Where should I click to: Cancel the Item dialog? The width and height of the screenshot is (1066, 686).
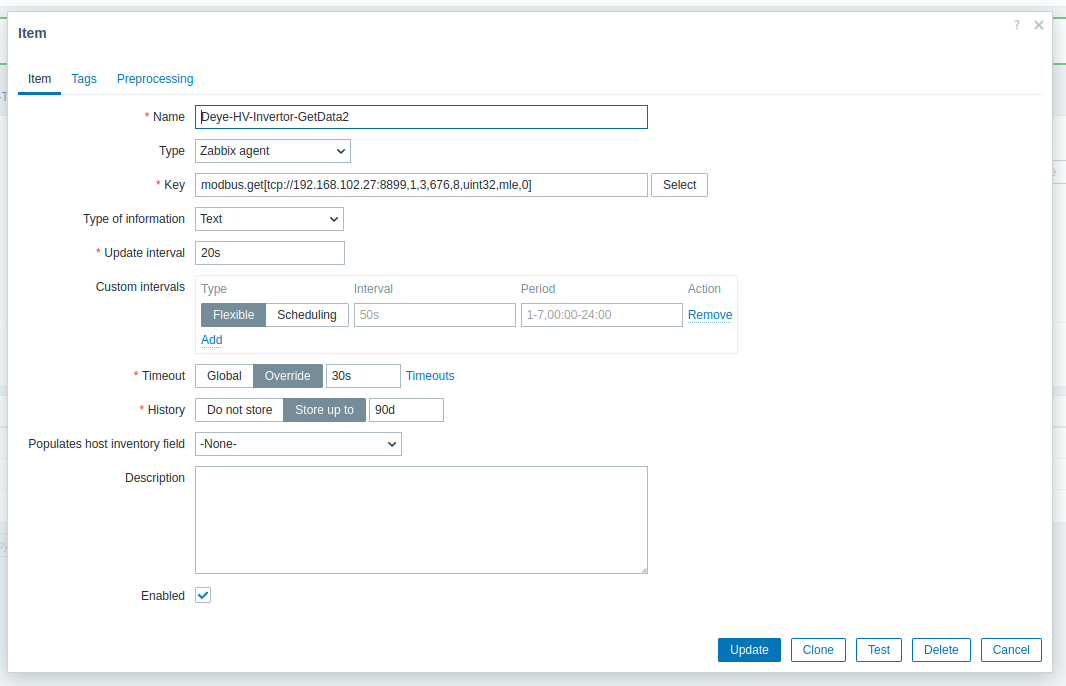[1011, 650]
